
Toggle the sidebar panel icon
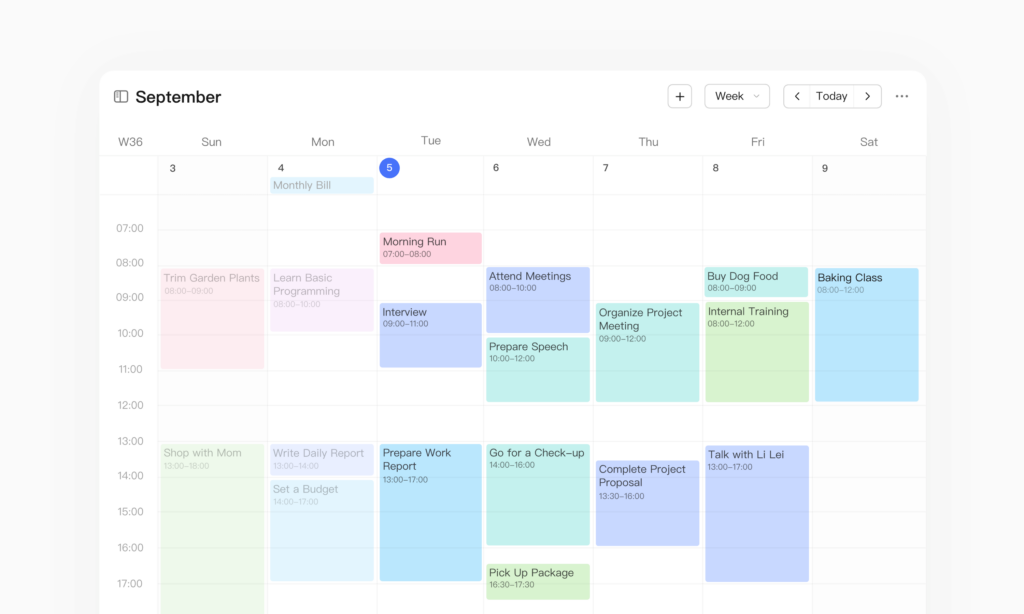pos(121,97)
